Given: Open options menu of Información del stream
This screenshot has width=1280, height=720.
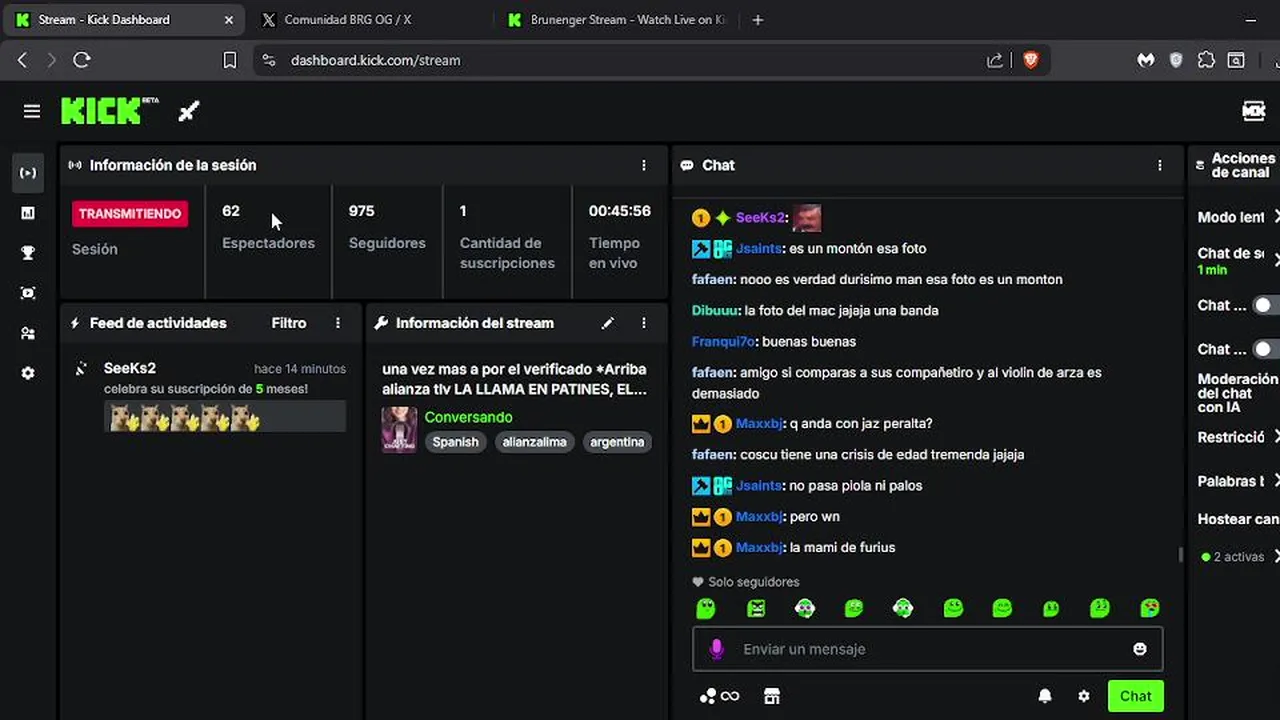Looking at the screenshot, I should pyautogui.click(x=644, y=323).
